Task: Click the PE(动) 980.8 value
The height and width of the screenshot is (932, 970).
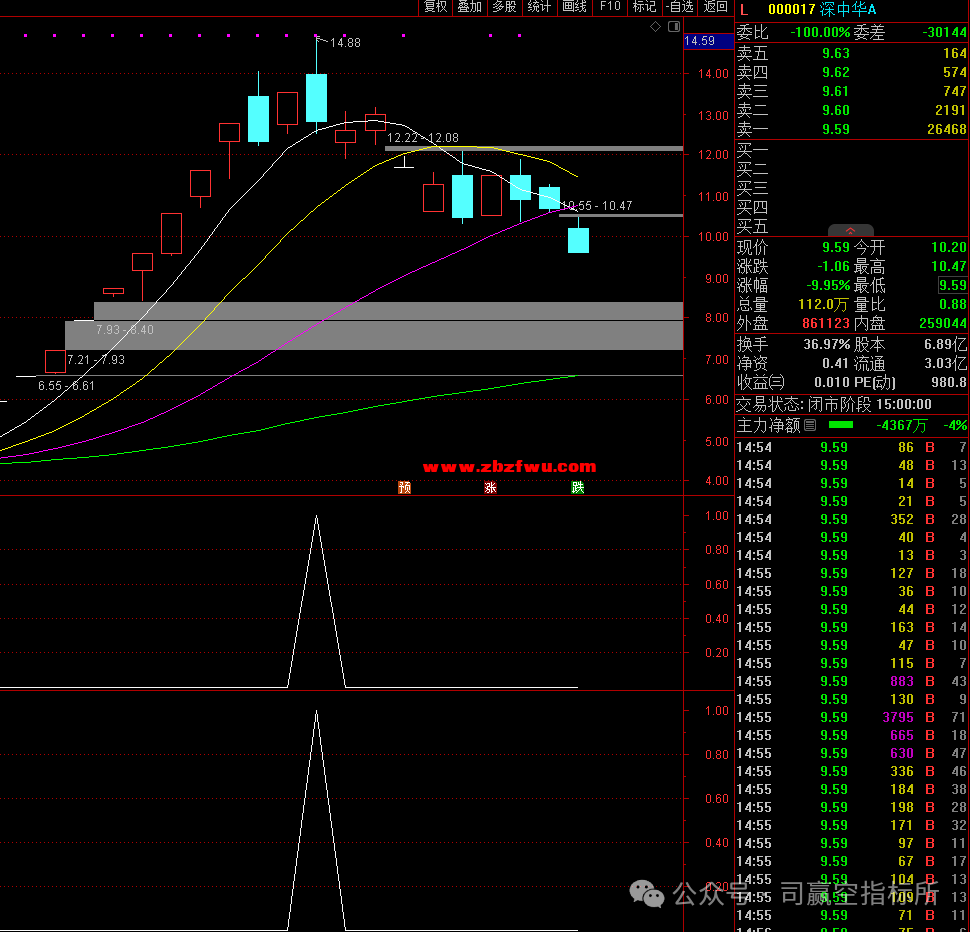Action: click(949, 382)
